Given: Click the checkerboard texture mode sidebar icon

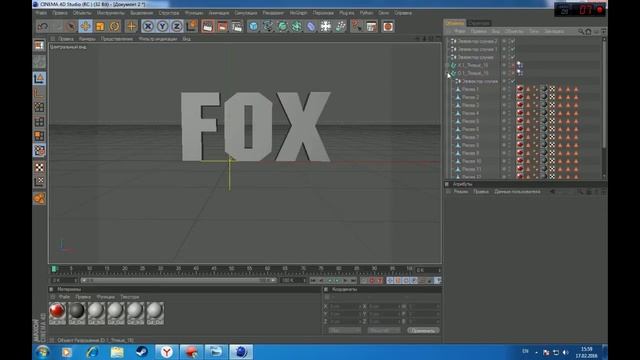Looking at the screenshot, I should 39,167.
